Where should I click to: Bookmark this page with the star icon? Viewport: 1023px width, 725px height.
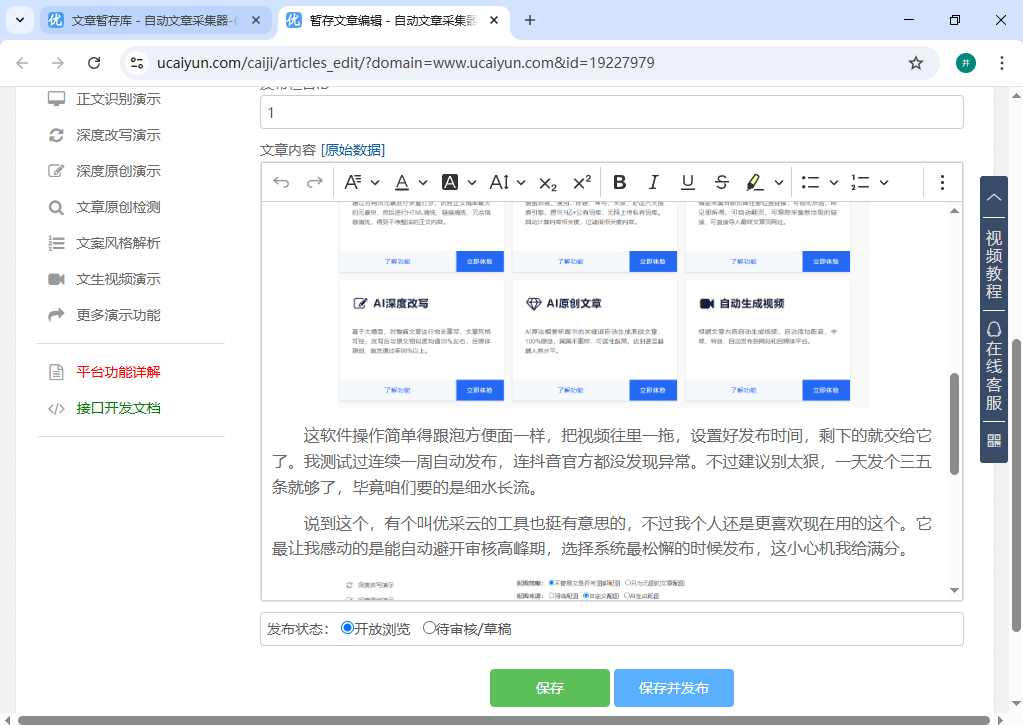coord(915,63)
